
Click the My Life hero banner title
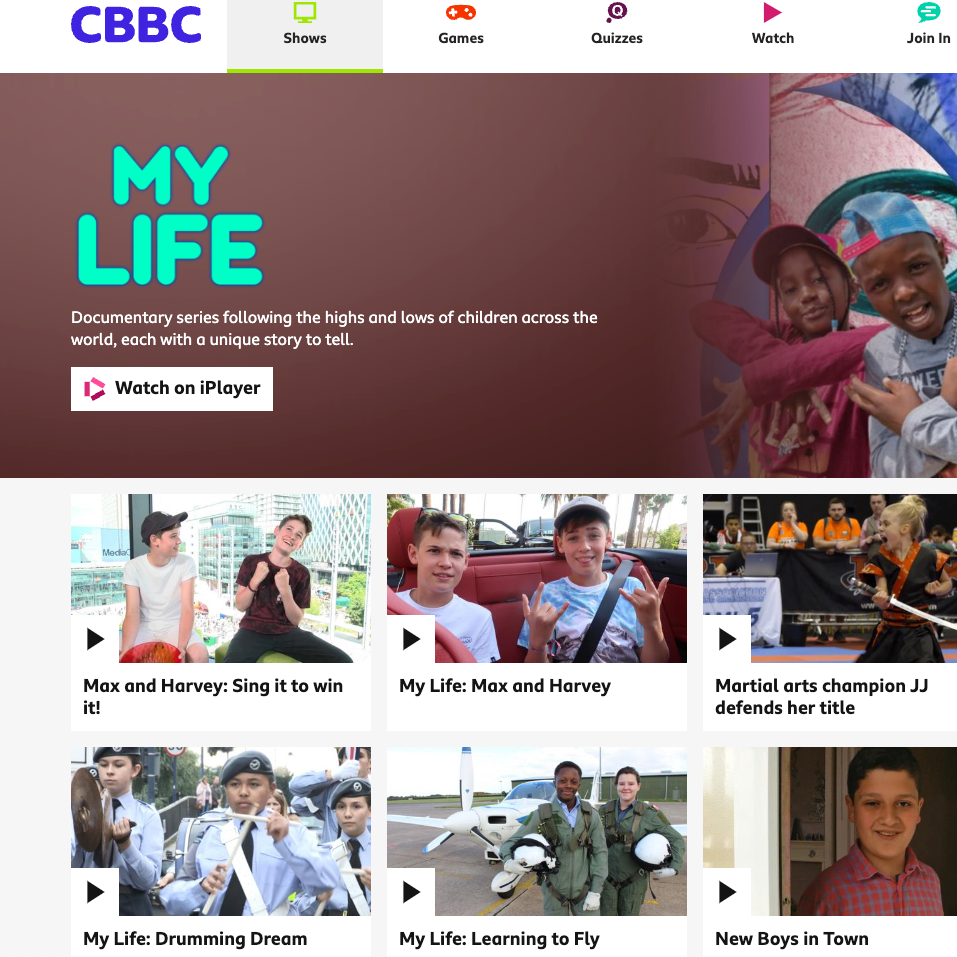click(170, 215)
